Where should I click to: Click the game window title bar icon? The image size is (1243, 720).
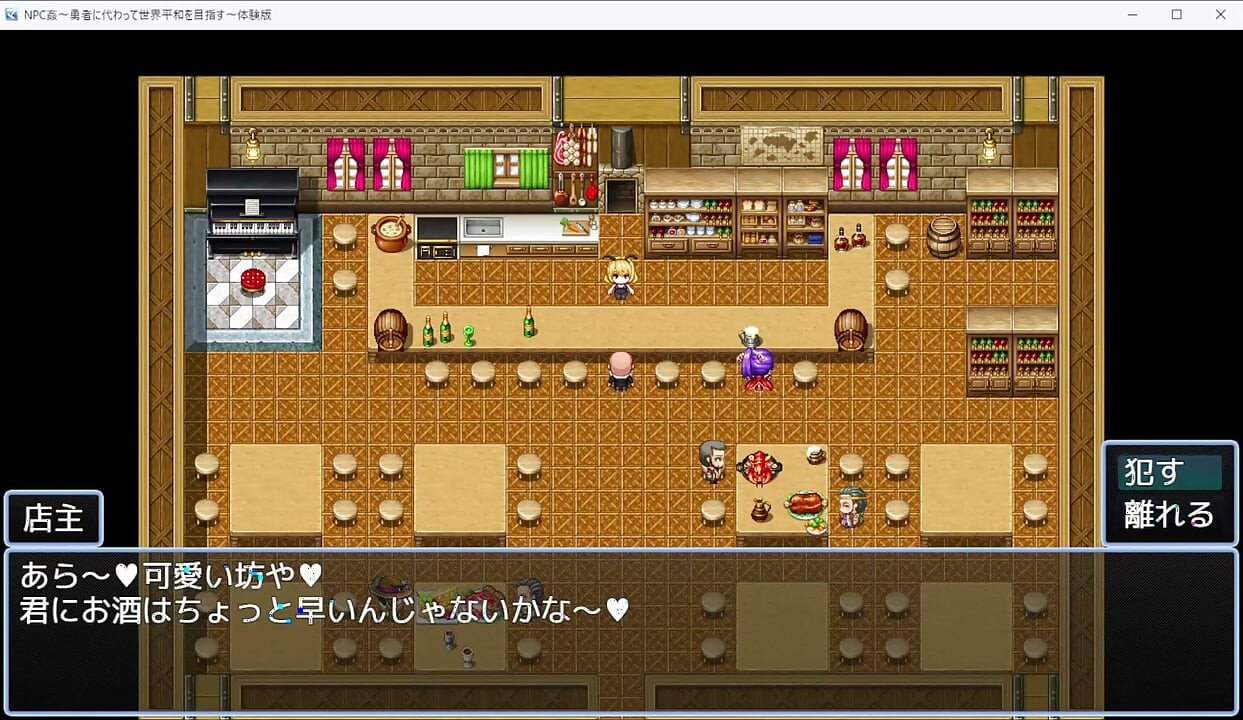point(12,15)
